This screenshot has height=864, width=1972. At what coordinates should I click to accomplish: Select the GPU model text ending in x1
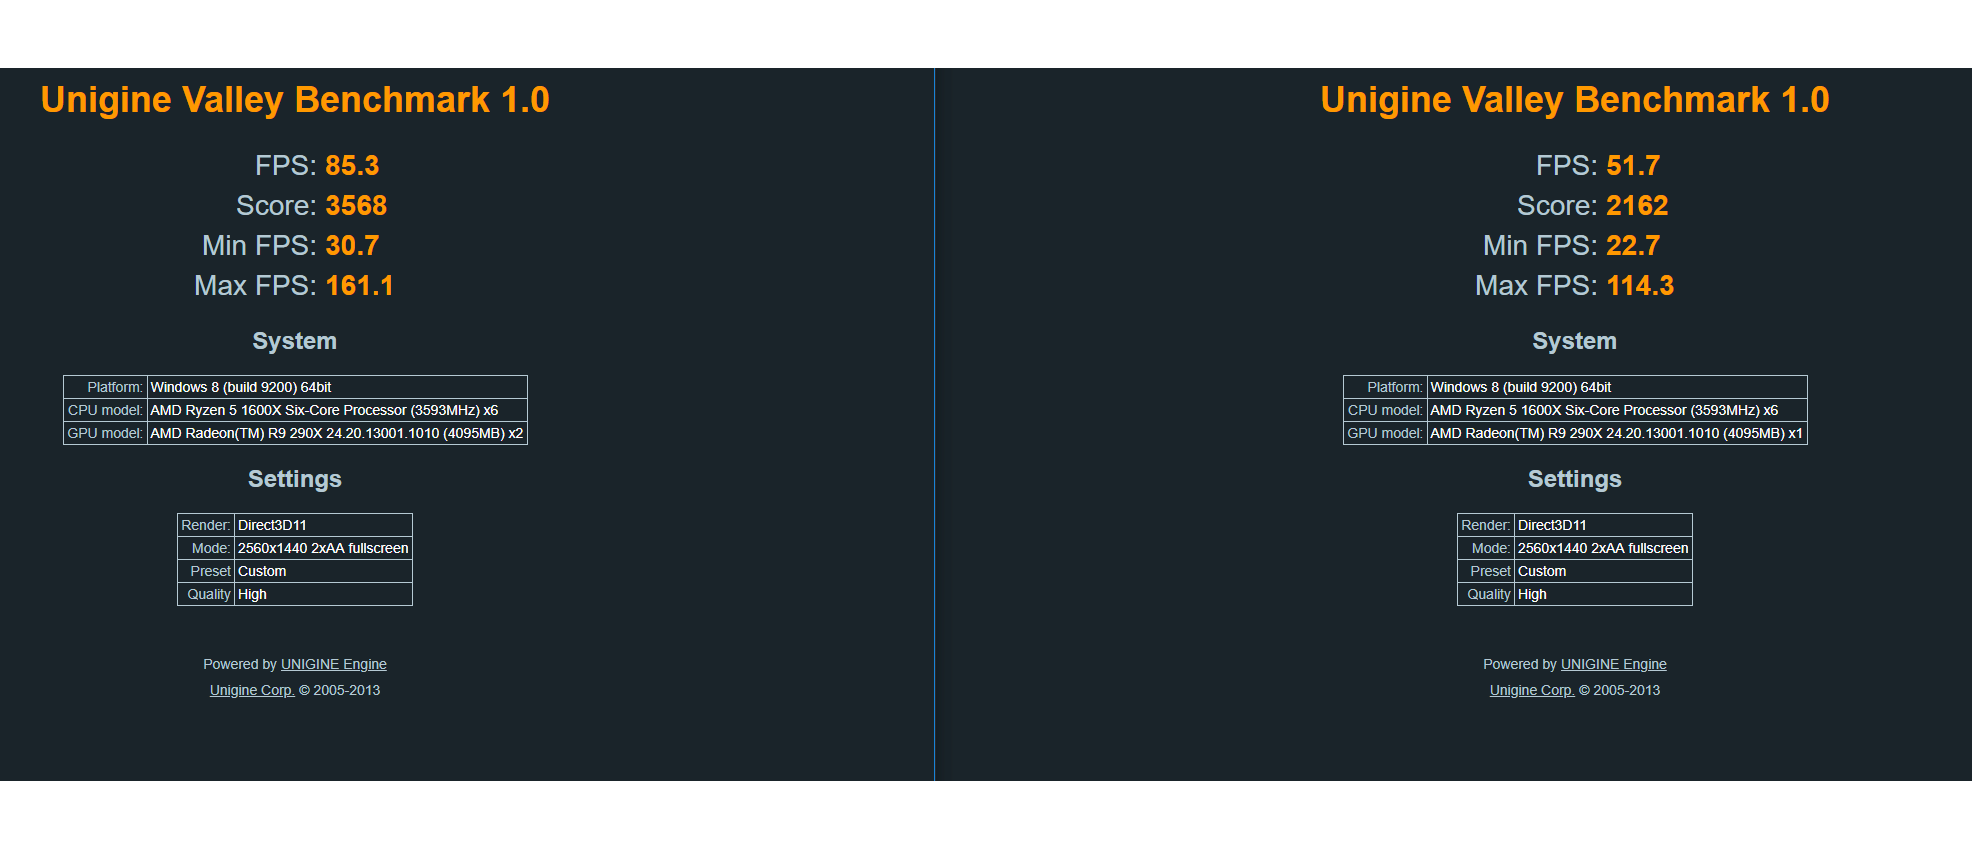click(1617, 433)
